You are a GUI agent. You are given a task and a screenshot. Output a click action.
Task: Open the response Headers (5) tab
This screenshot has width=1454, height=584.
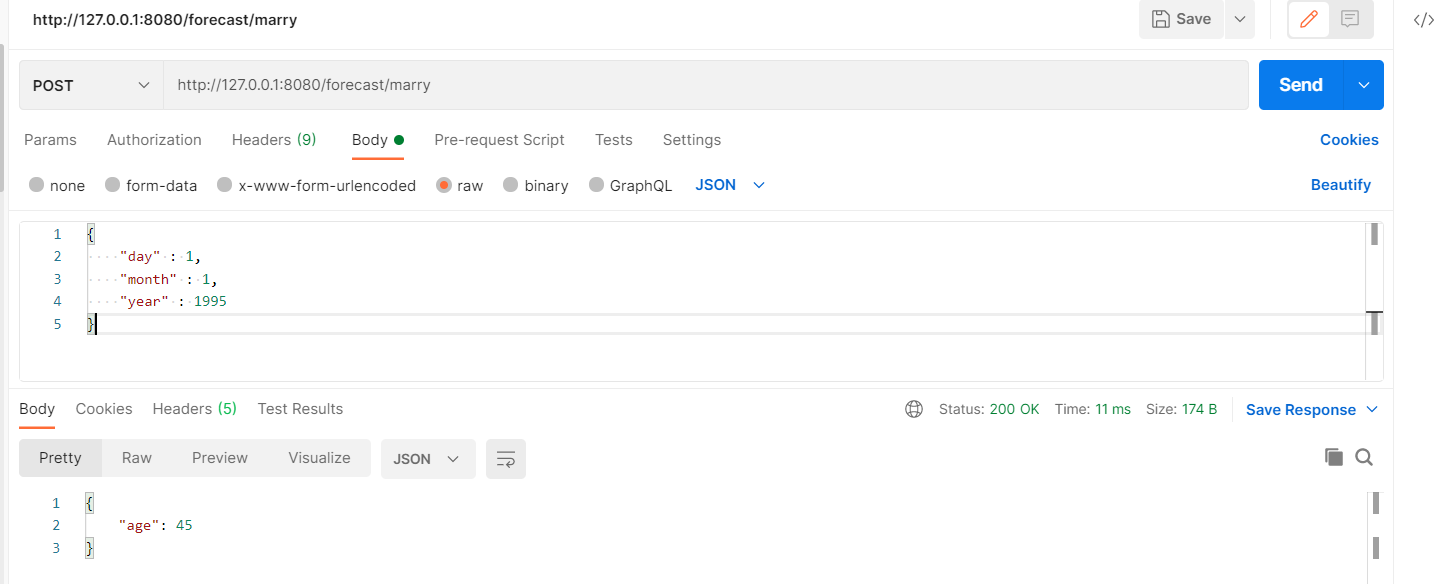pos(195,409)
